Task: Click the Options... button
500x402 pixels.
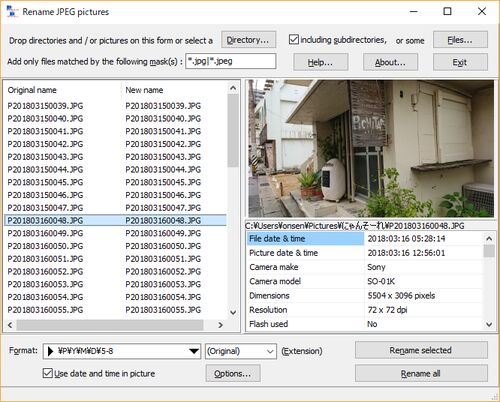Action: tap(233, 373)
